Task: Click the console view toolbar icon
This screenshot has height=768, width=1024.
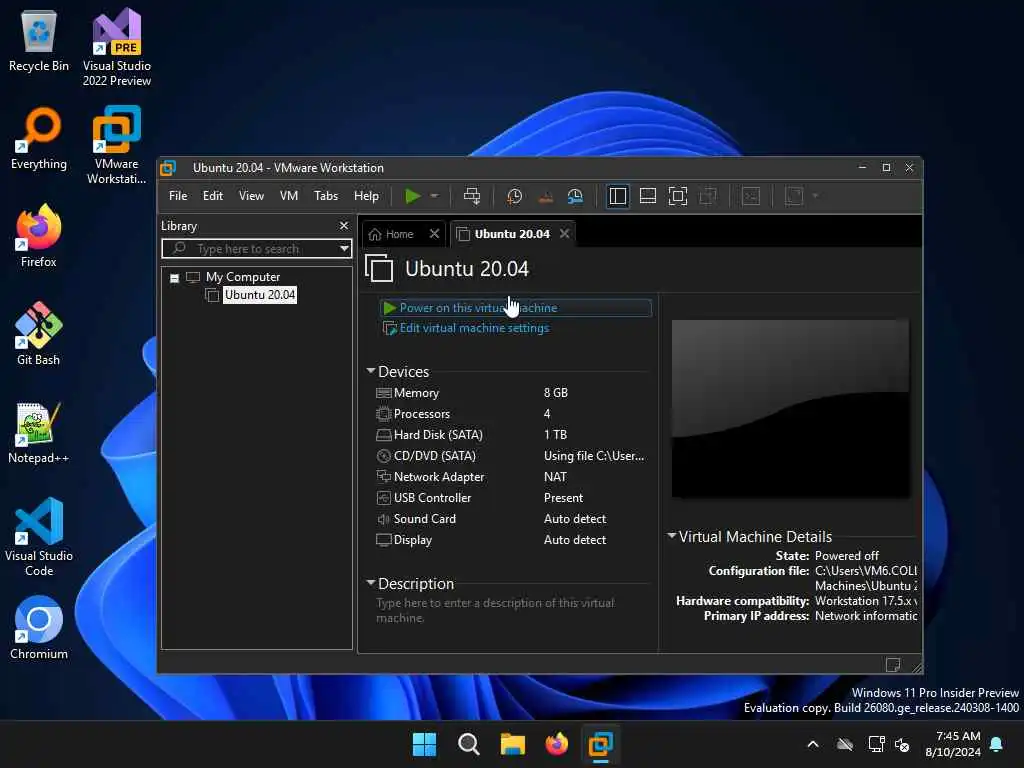Action: click(751, 196)
